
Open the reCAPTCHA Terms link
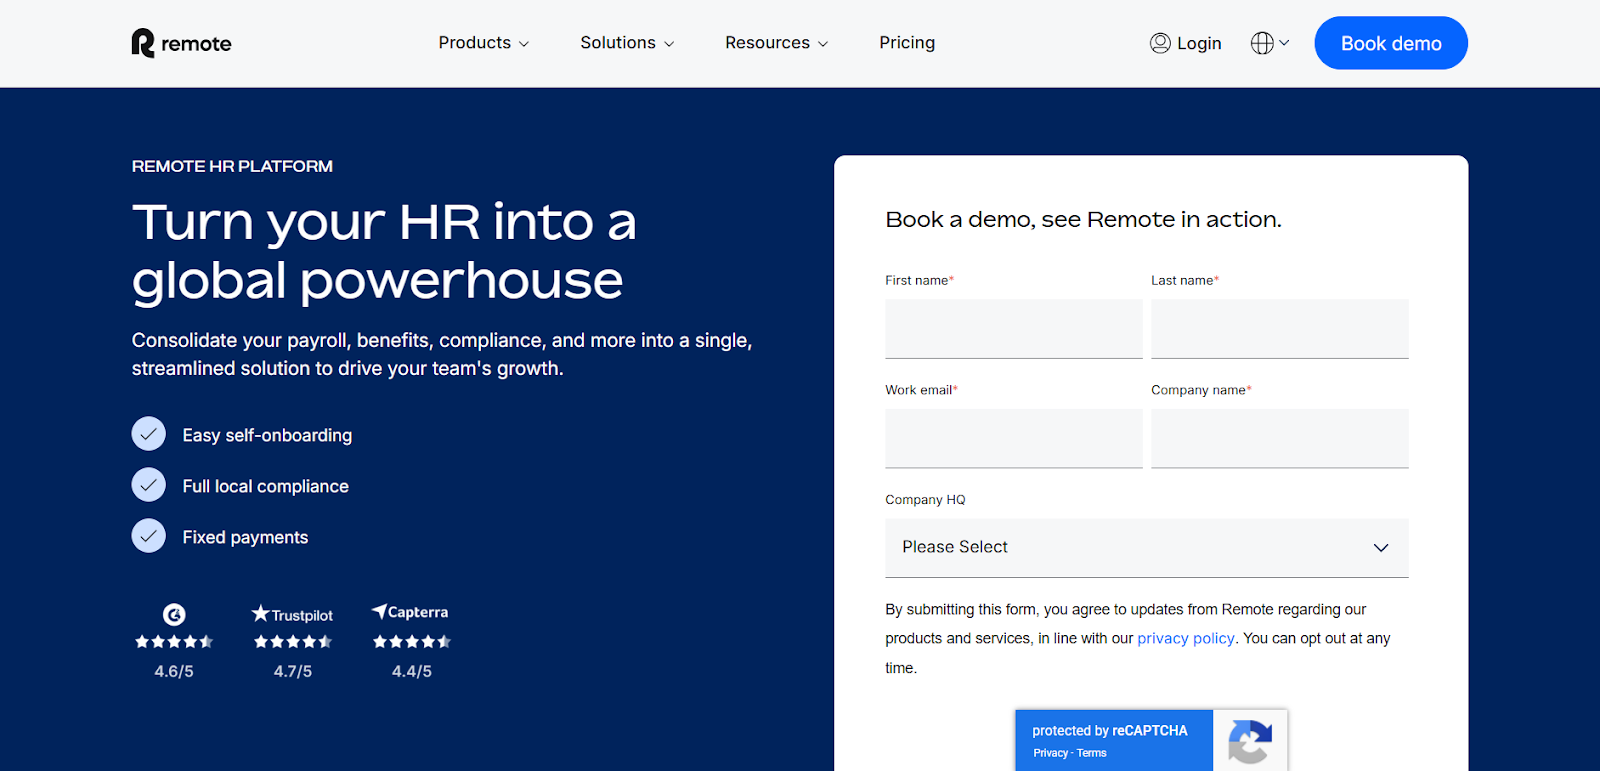click(x=1092, y=753)
